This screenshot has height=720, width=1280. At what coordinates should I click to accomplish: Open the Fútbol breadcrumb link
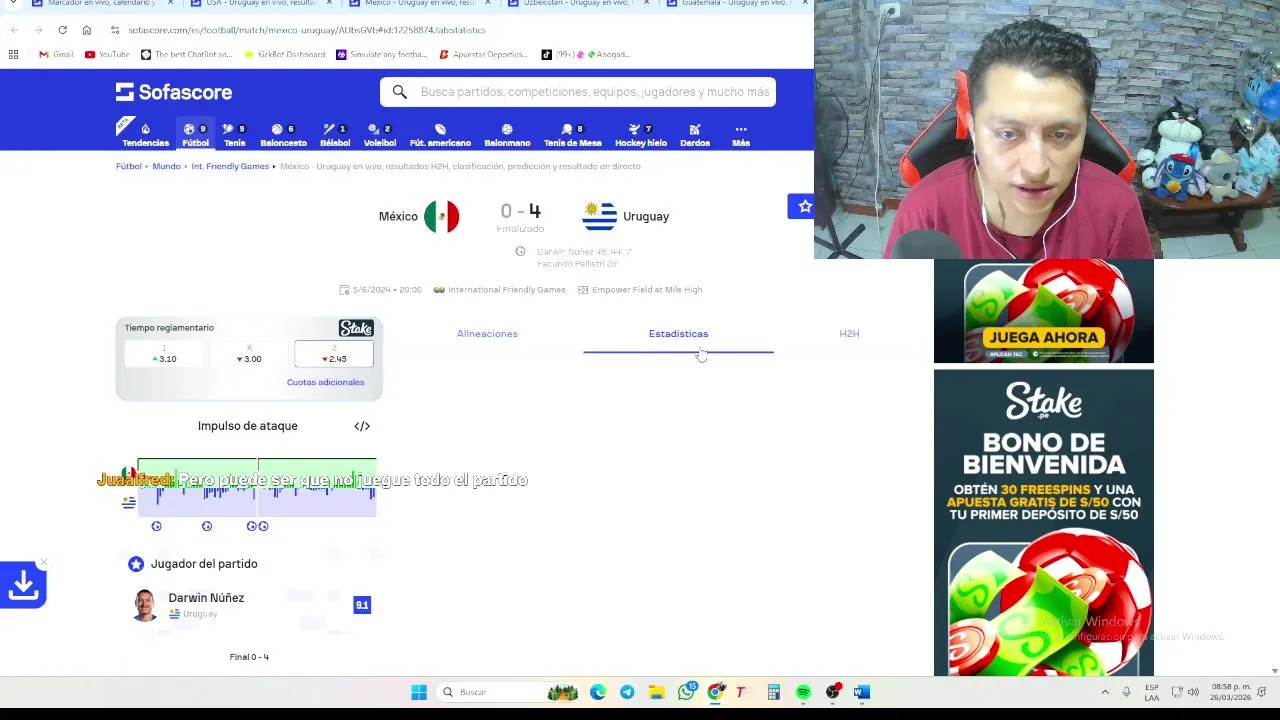click(128, 166)
